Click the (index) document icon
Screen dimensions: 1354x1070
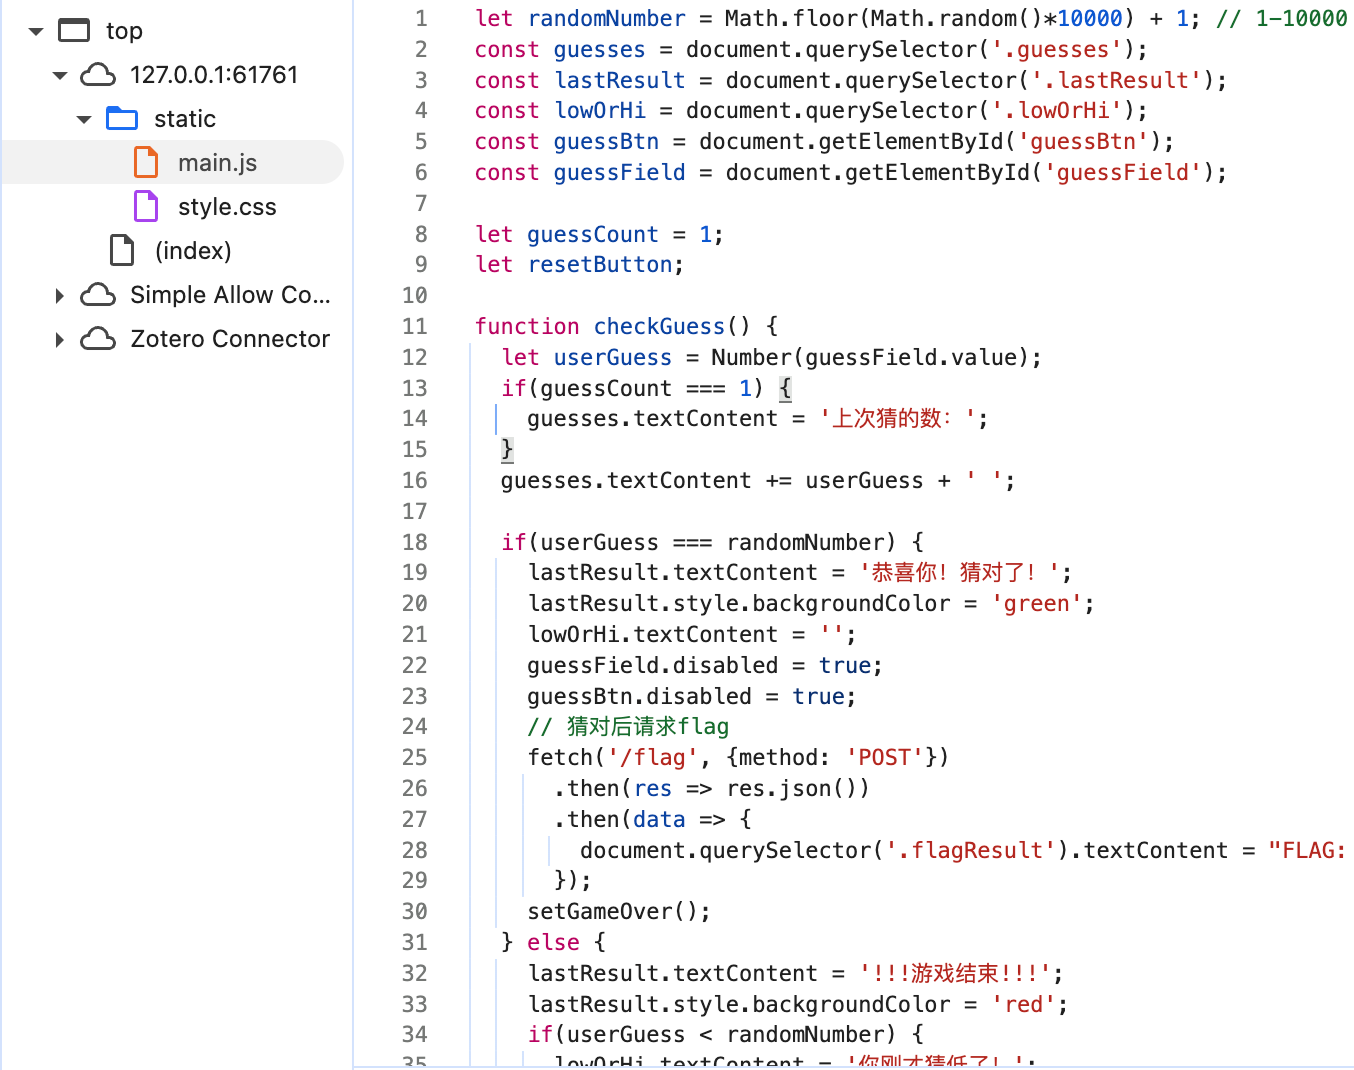122,251
